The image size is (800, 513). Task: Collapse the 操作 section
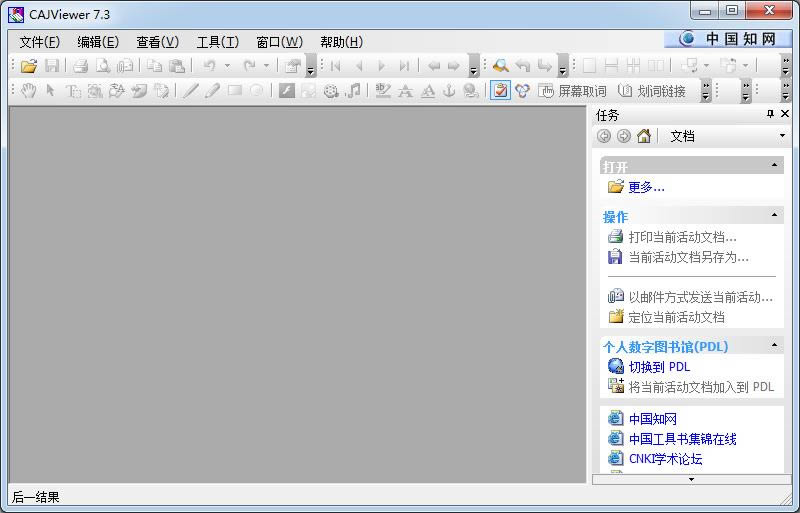point(774,215)
